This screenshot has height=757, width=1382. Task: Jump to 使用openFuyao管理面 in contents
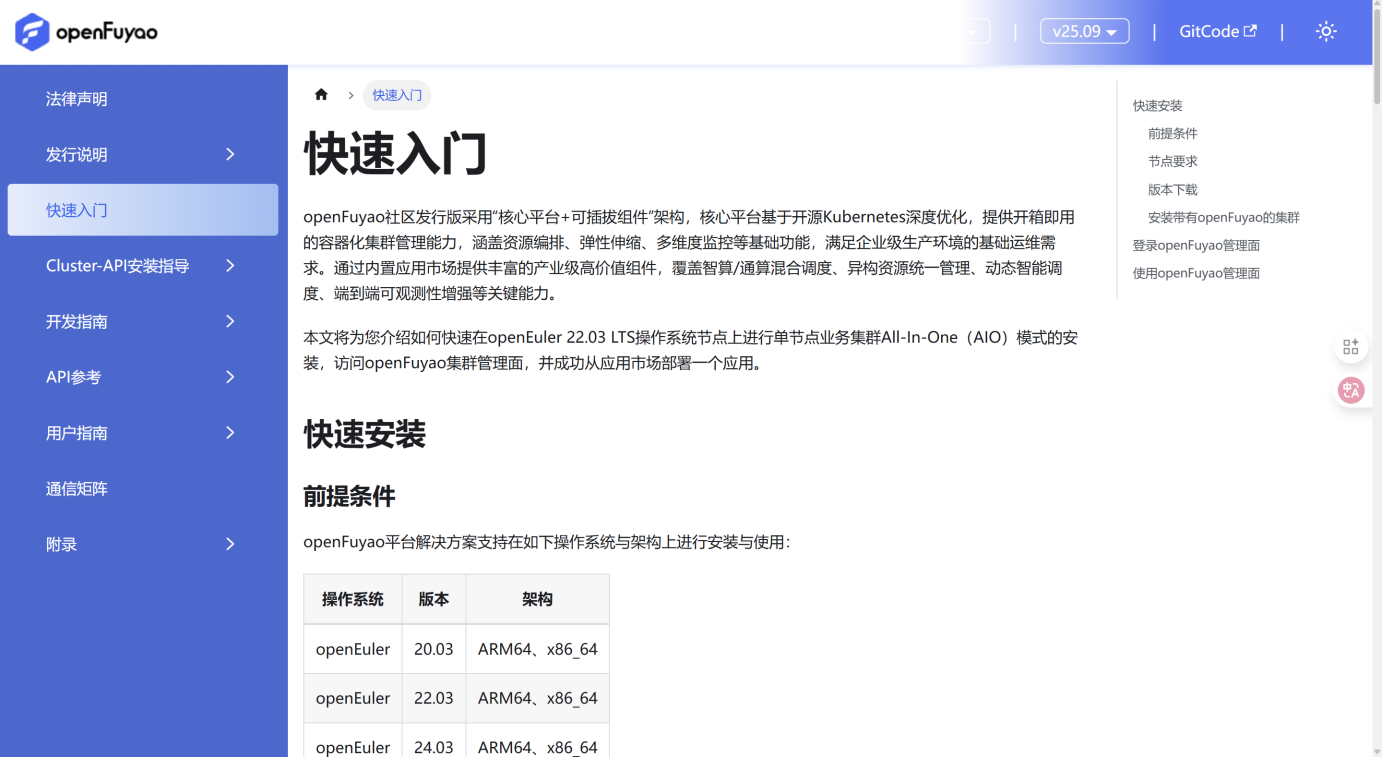(1196, 274)
